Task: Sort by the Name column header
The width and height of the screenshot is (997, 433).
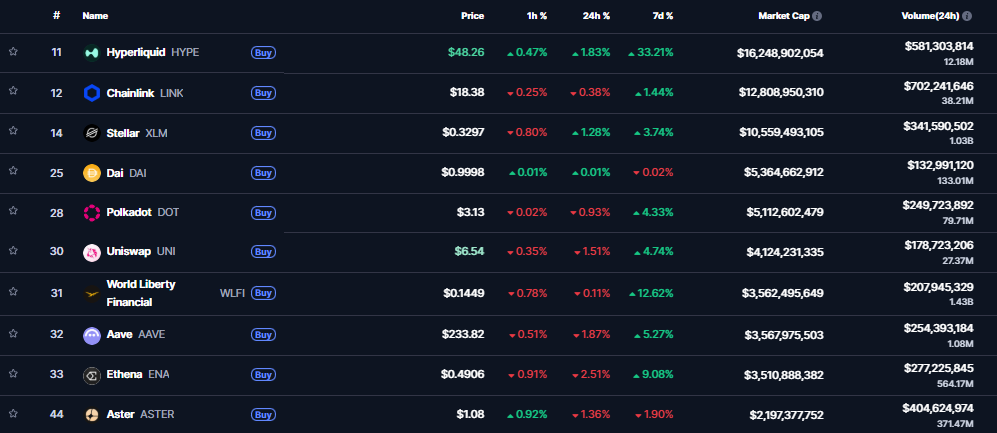Action: [95, 16]
